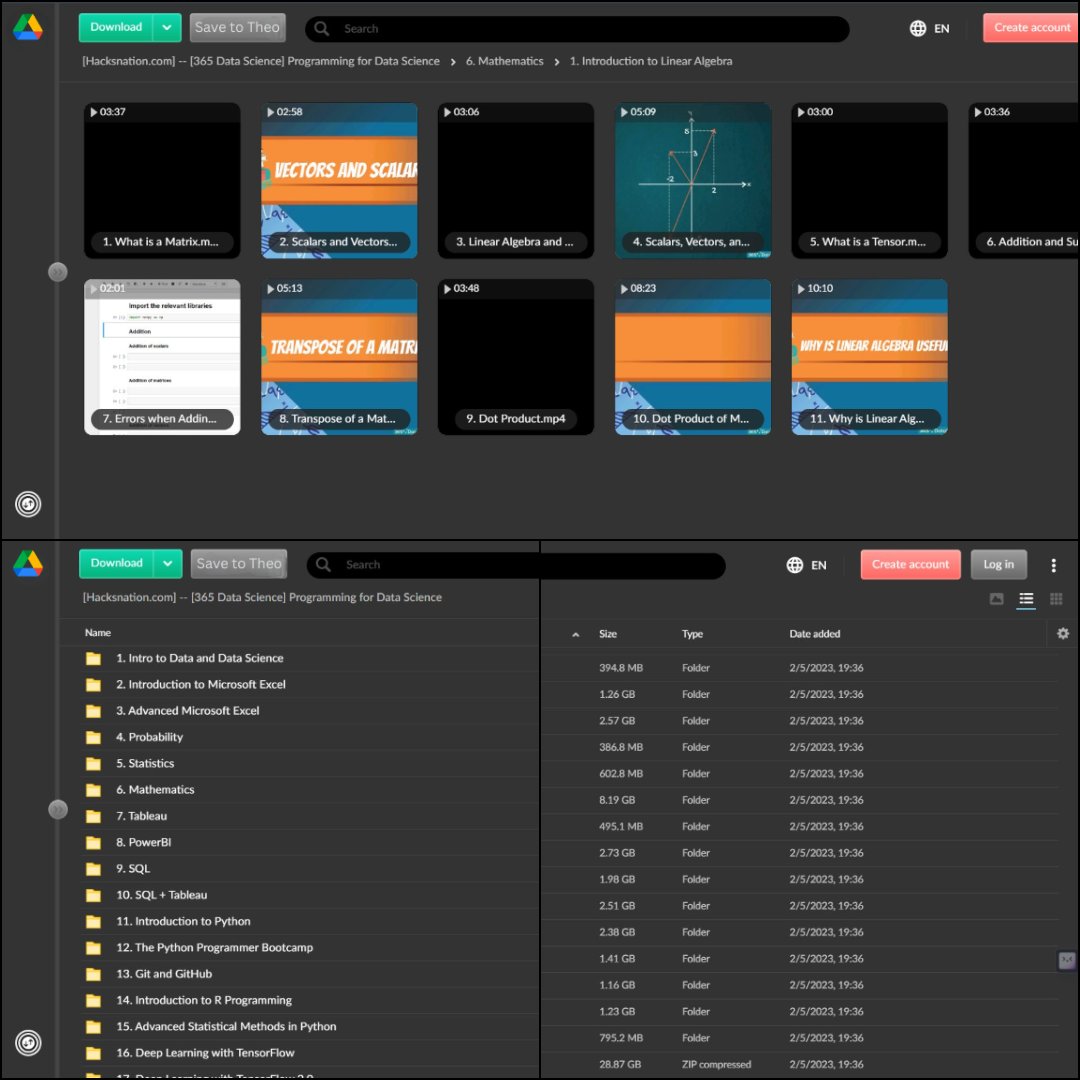Switch to the grid thumbnail view icon

(1055, 599)
